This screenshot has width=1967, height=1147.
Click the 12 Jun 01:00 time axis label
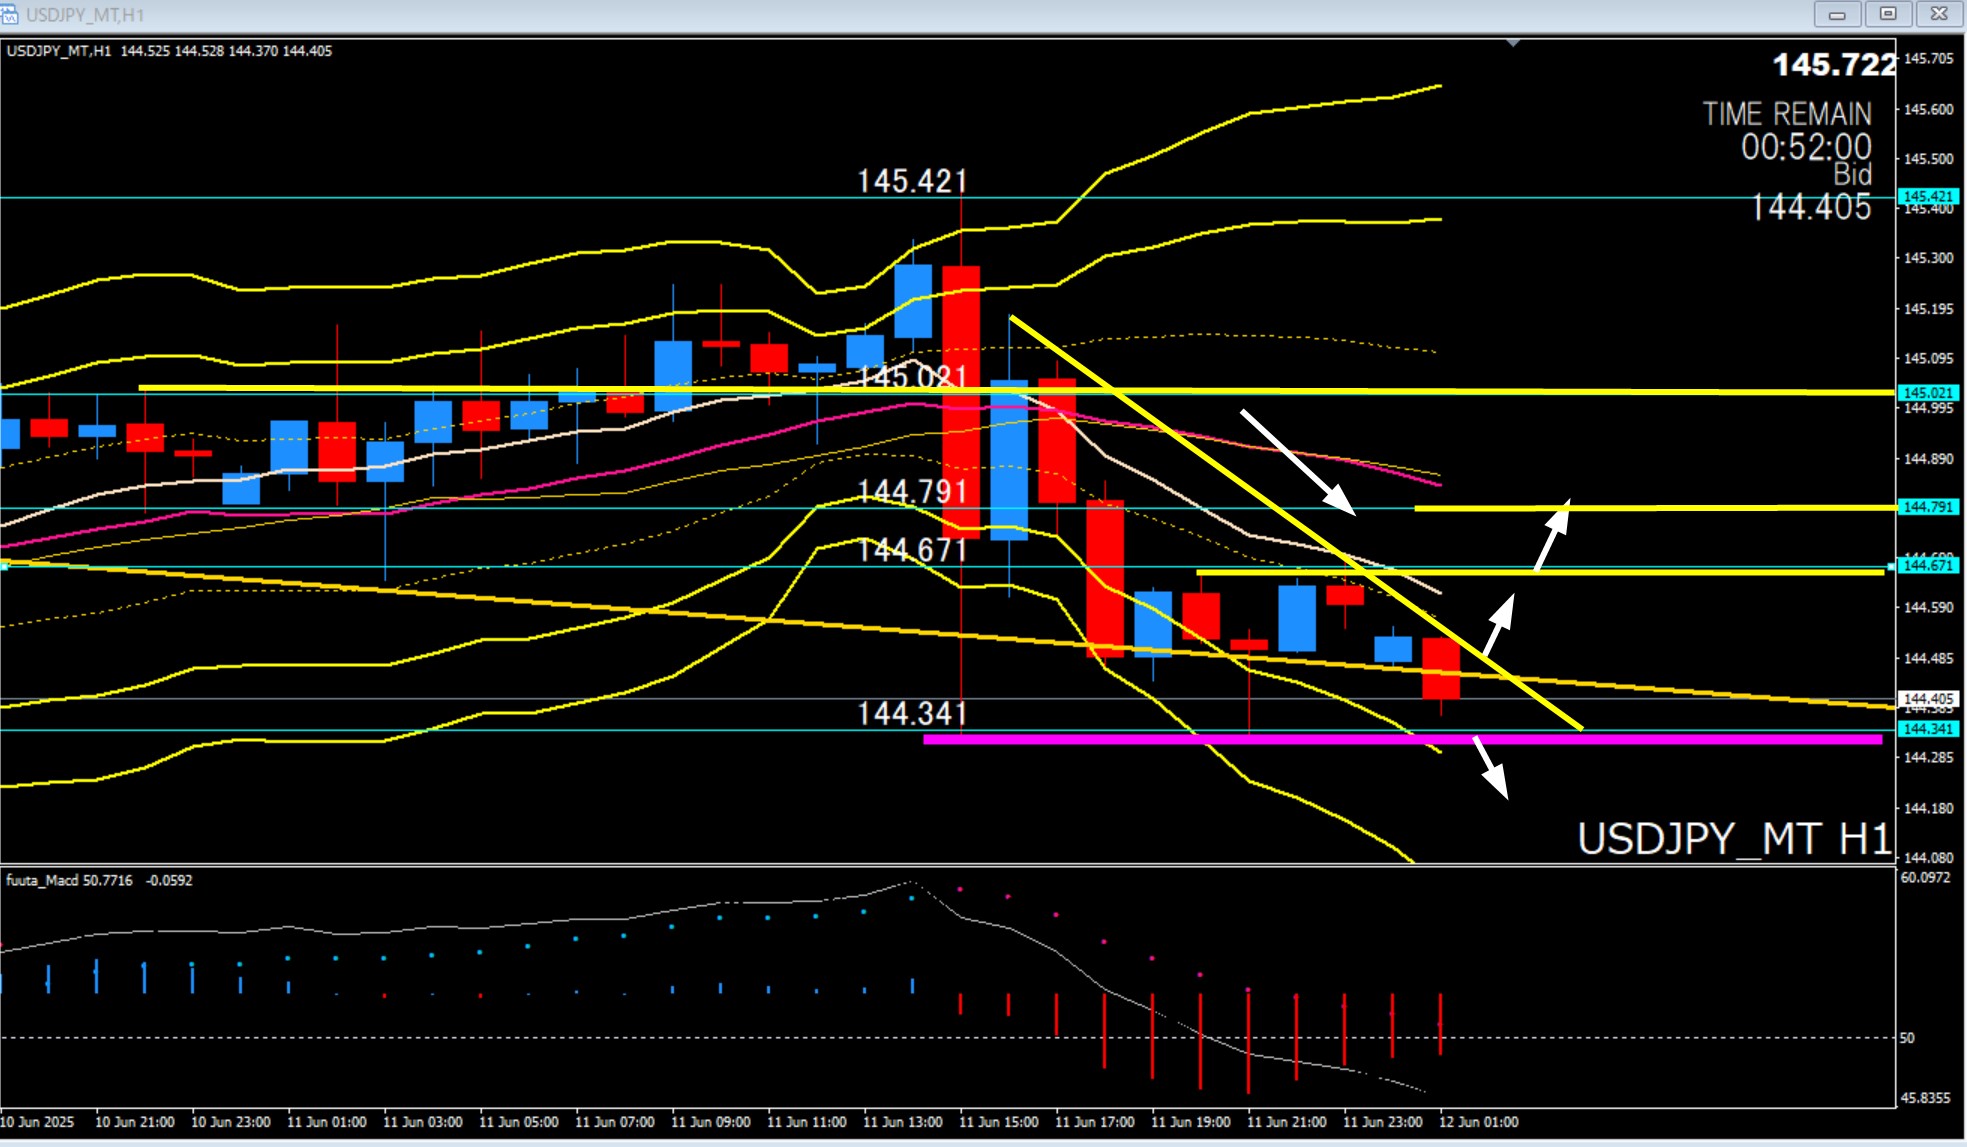point(1478,1122)
